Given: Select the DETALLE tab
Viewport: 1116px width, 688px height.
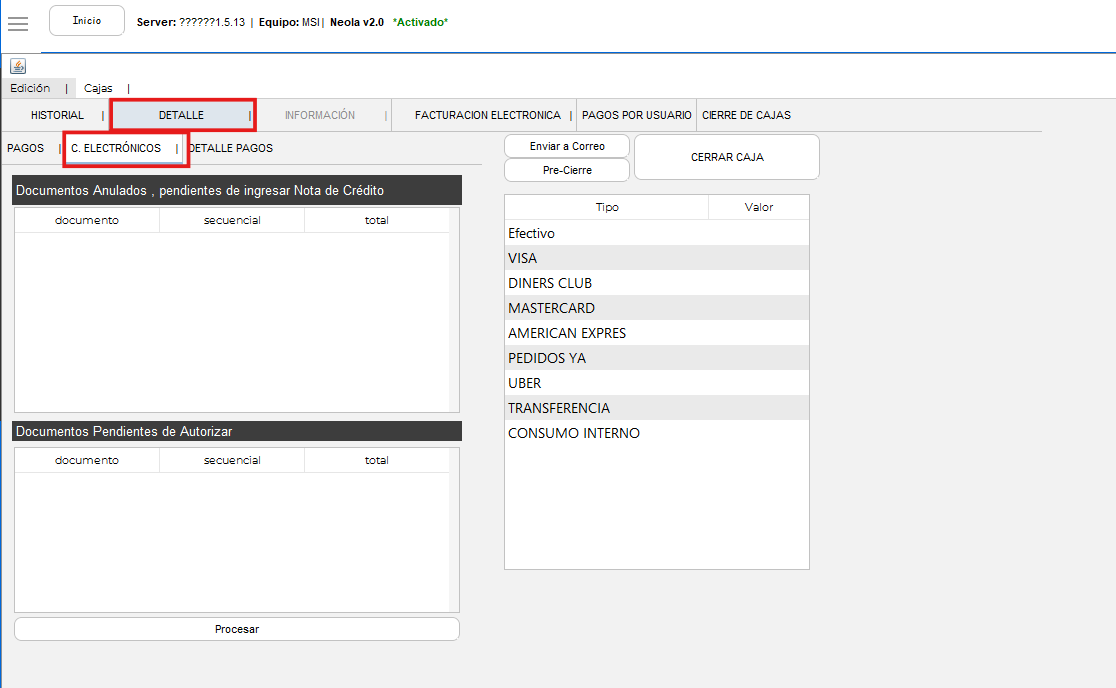Looking at the screenshot, I should click(x=181, y=115).
